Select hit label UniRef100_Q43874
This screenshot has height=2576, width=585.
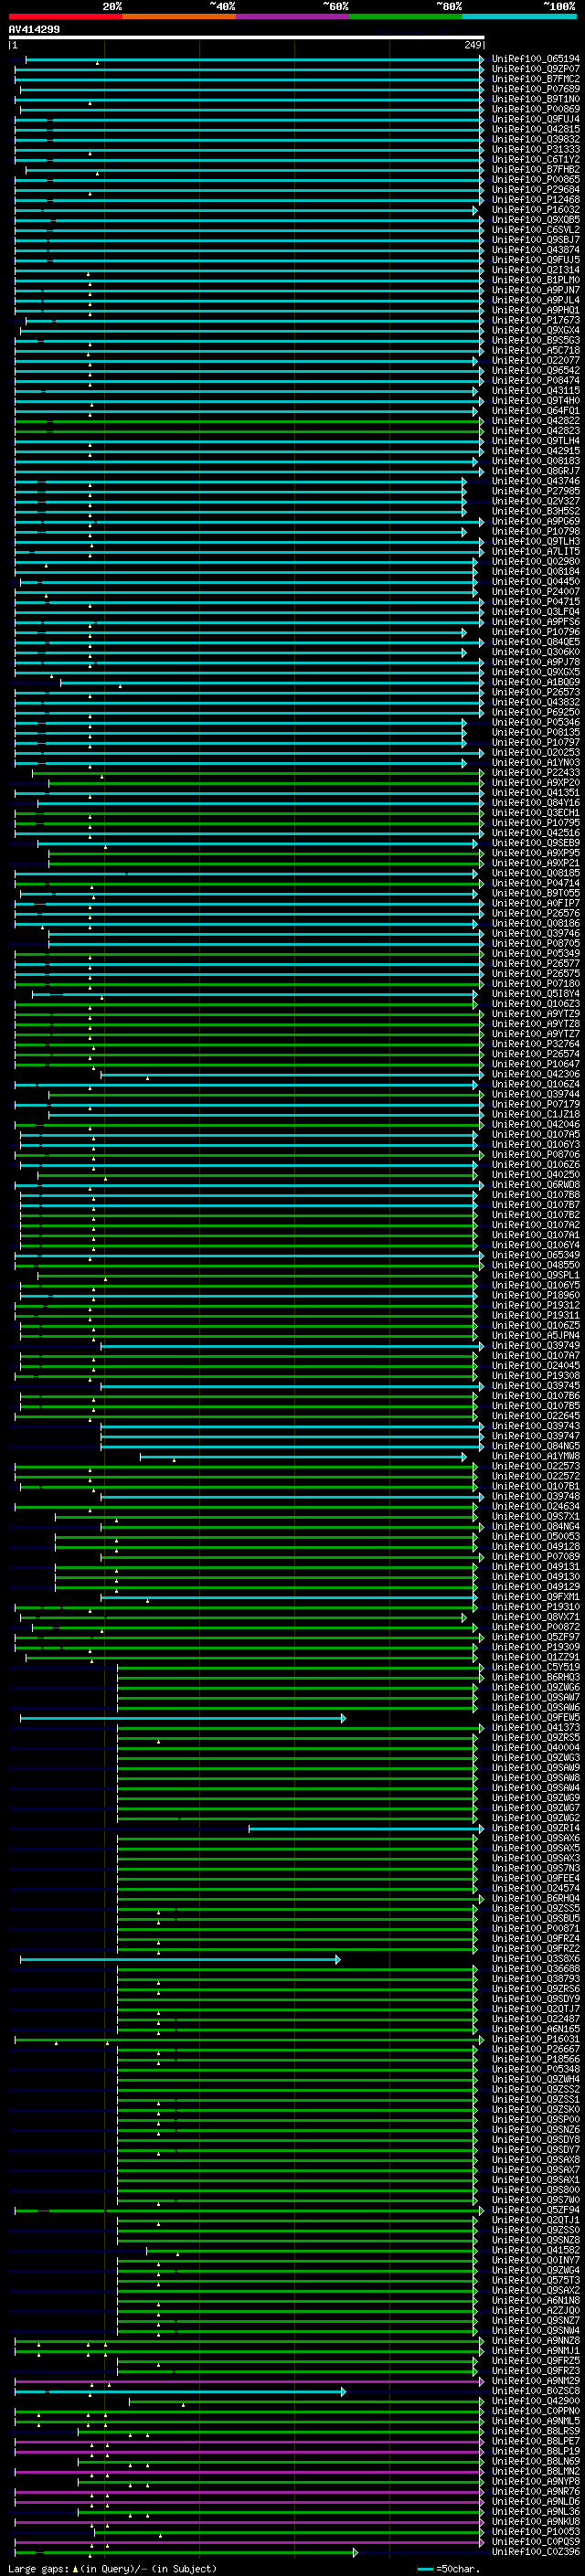536,250
